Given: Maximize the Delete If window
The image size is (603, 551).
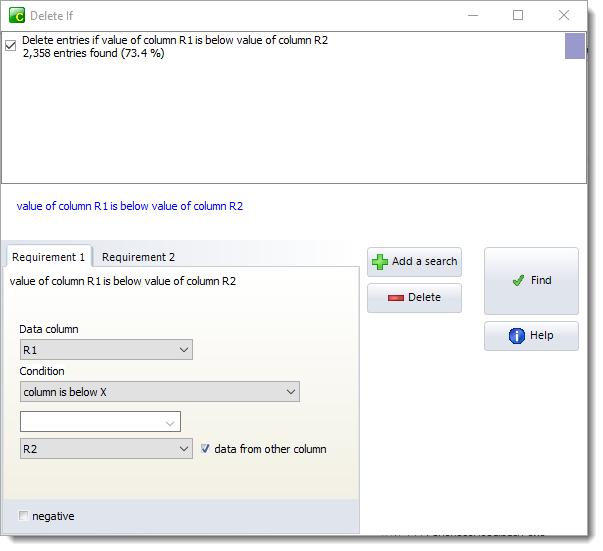Looking at the screenshot, I should pos(518,15).
